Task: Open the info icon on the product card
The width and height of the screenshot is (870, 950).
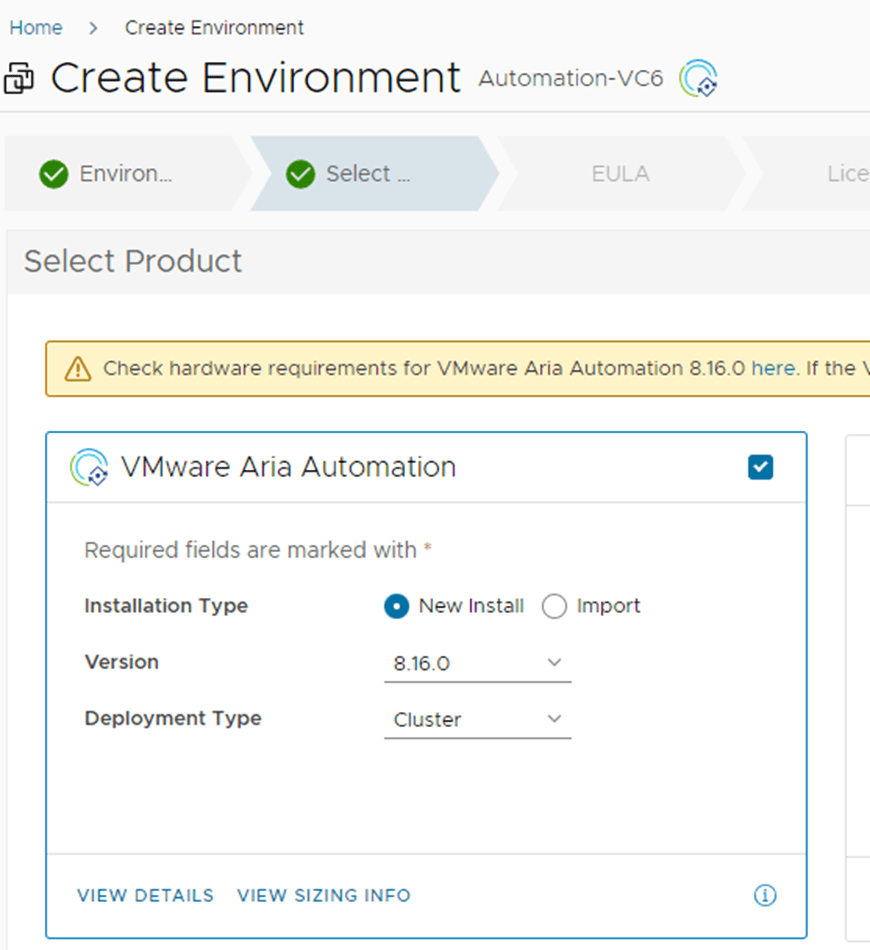Action: (x=764, y=895)
